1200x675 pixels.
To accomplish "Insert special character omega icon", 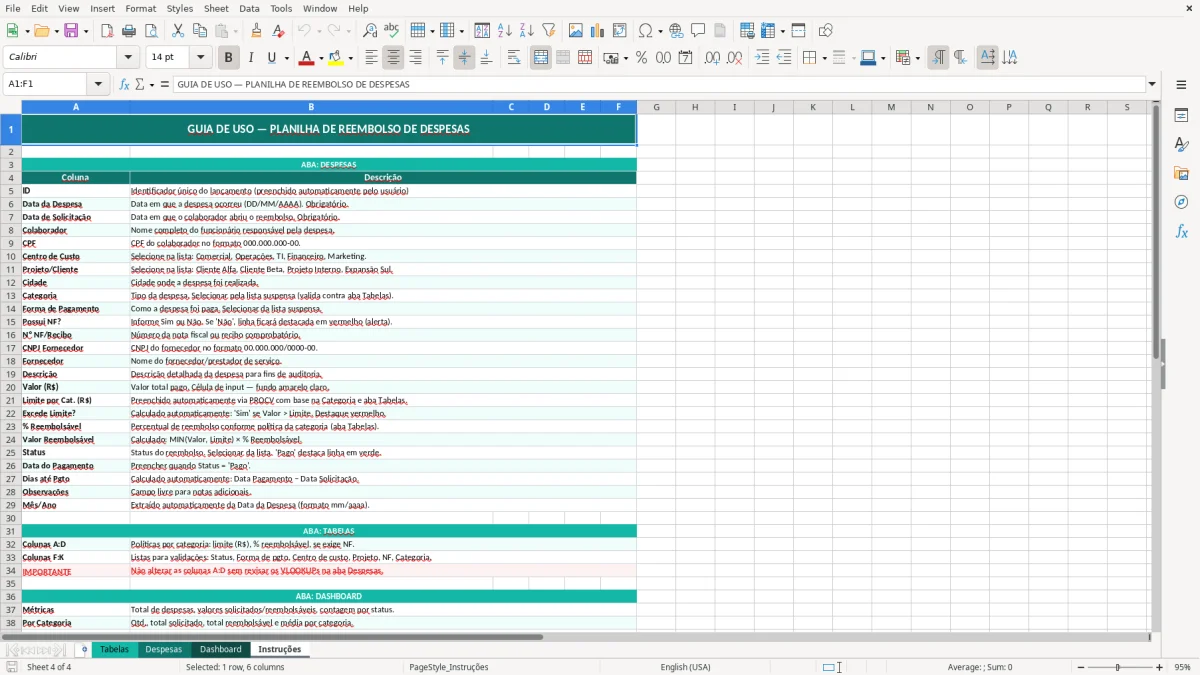I will pos(645,31).
